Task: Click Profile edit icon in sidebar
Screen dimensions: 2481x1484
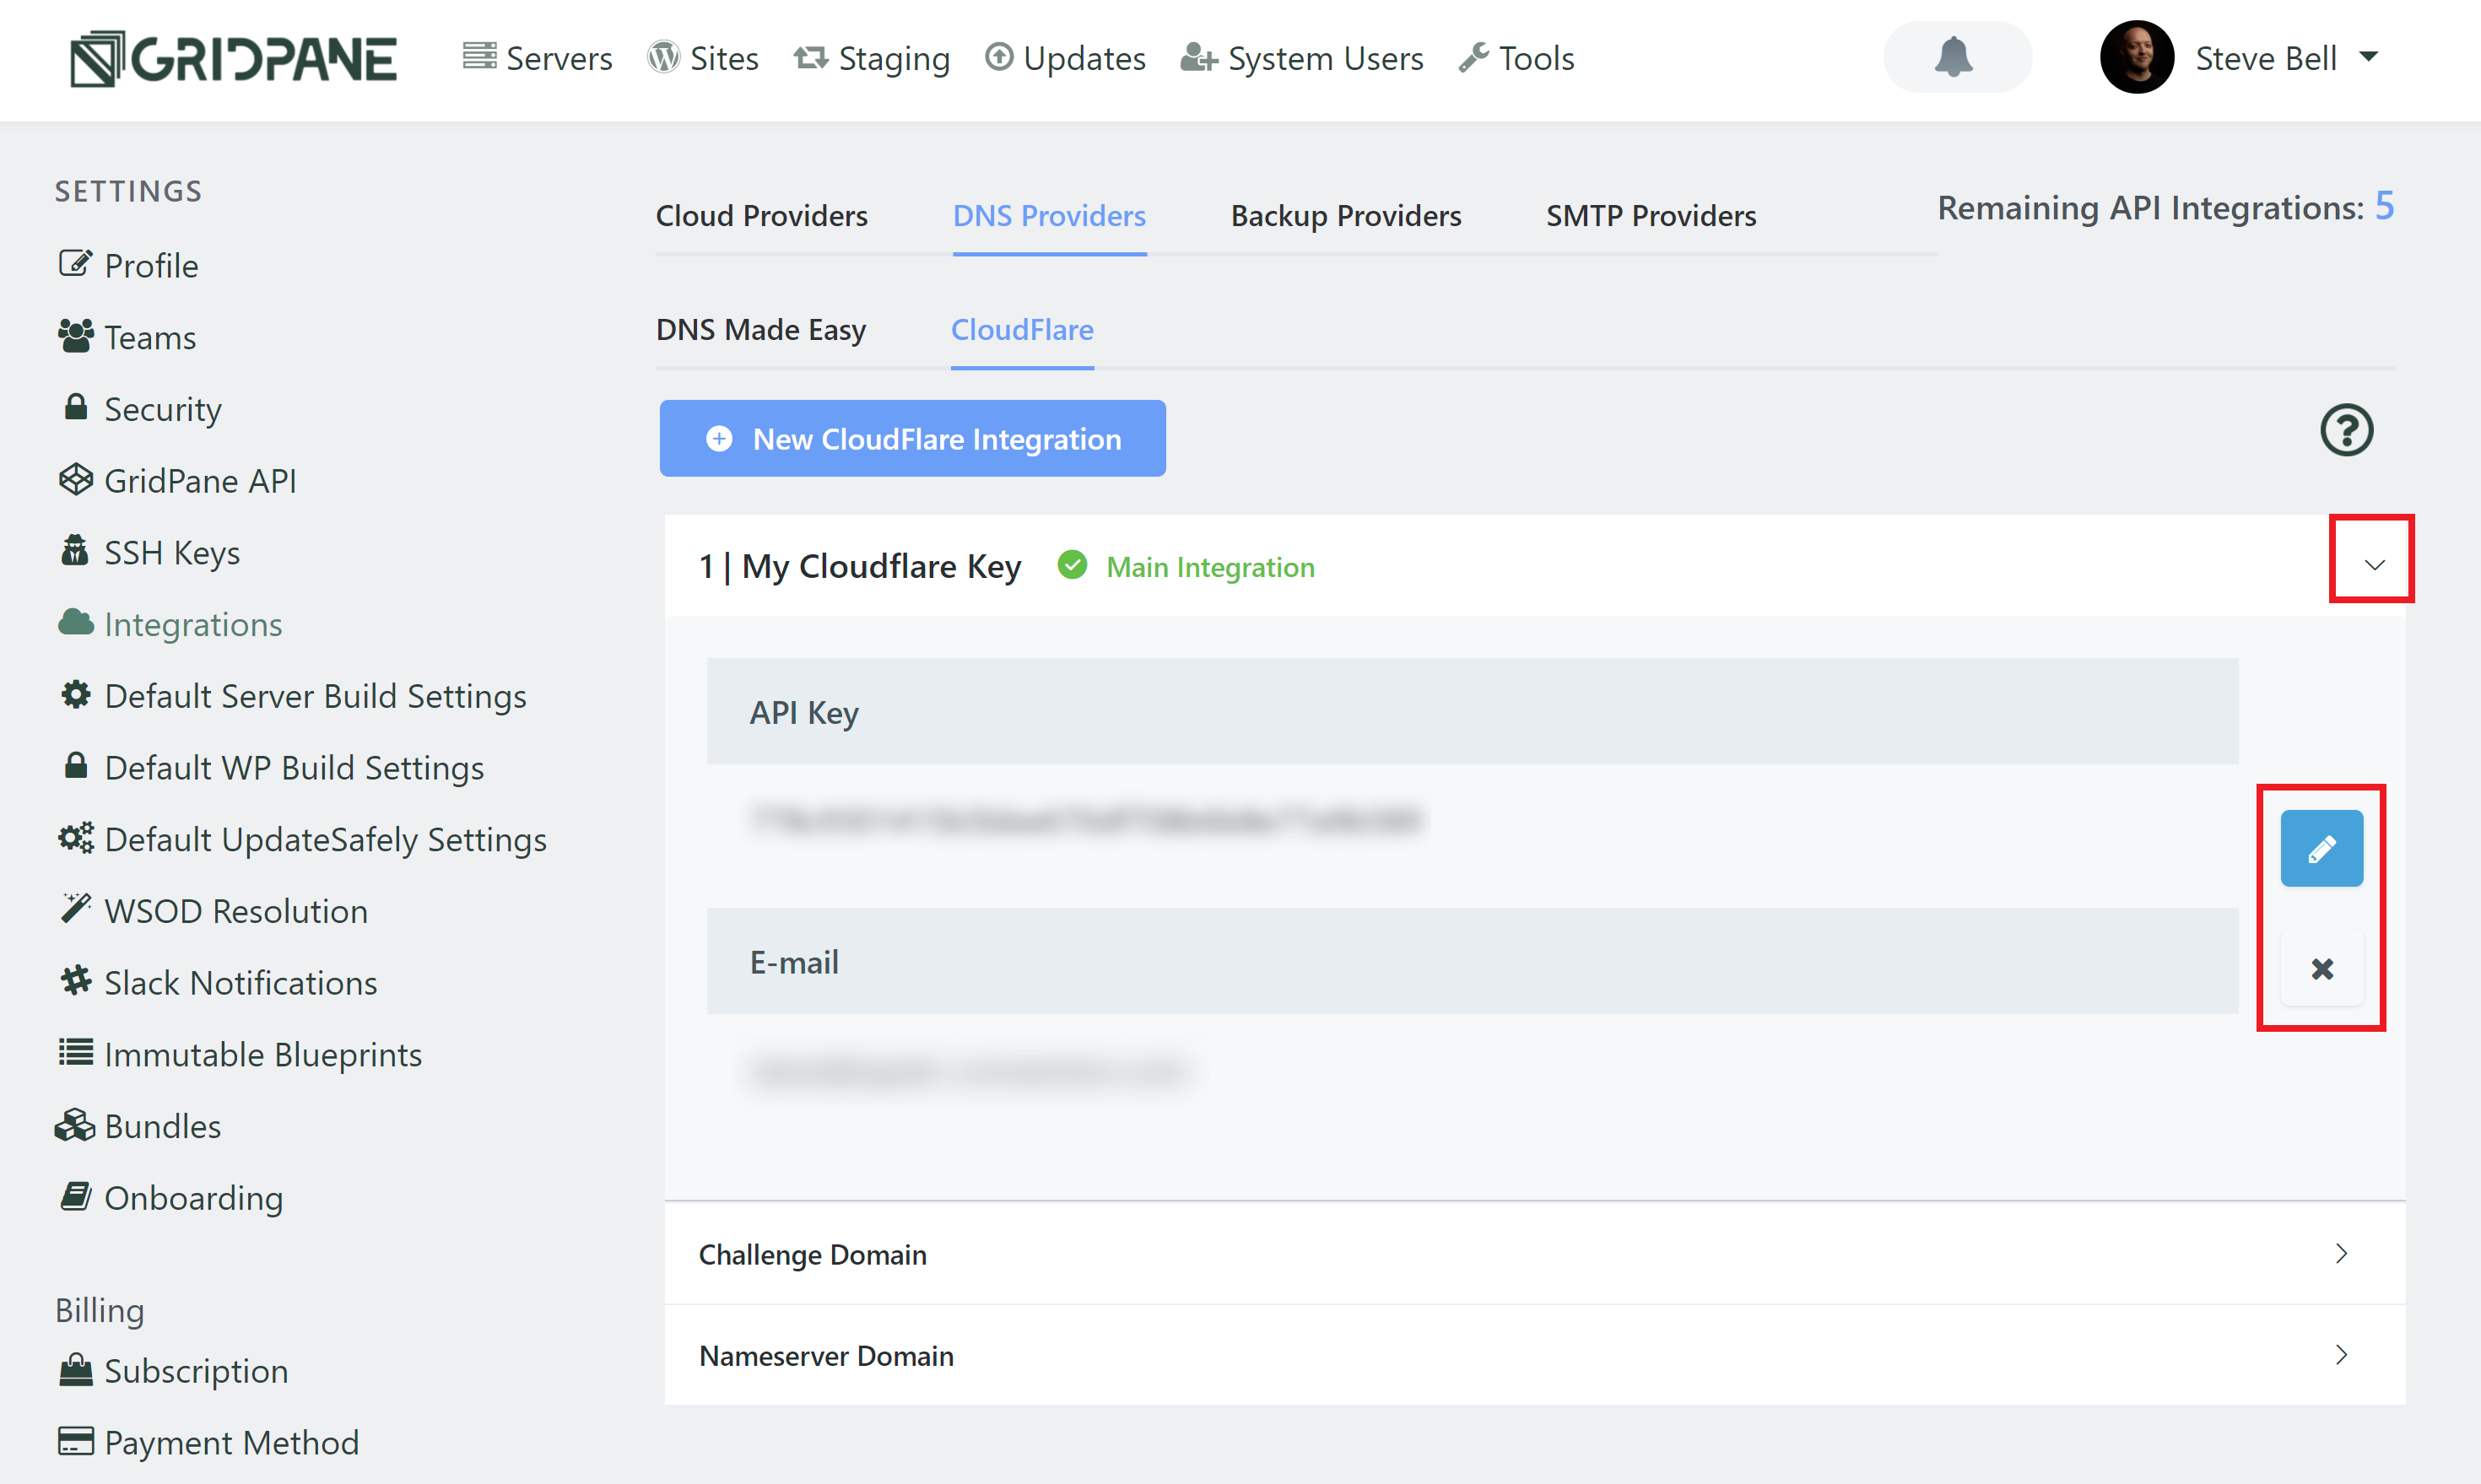Action: point(75,264)
